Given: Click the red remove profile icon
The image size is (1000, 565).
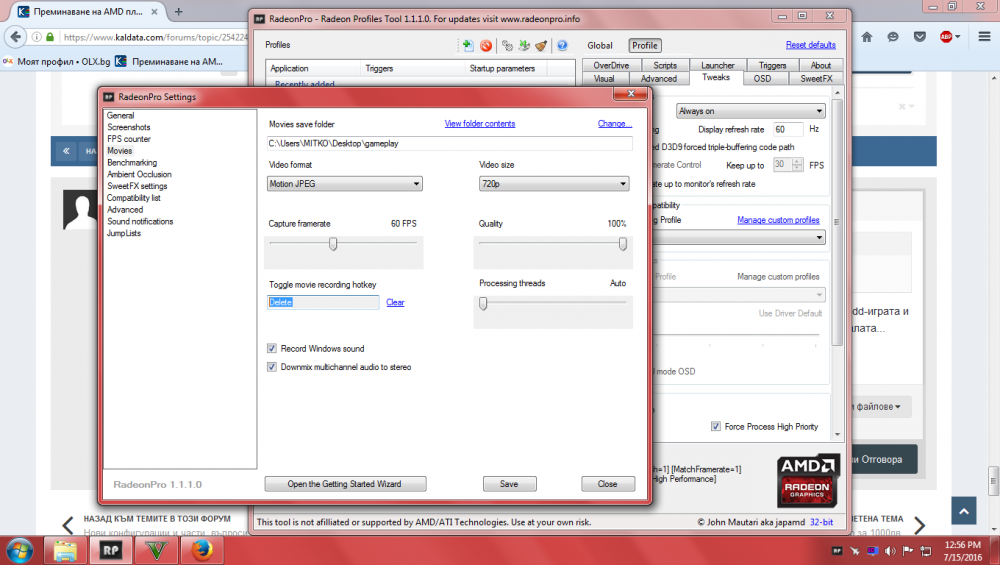Looking at the screenshot, I should pos(486,45).
